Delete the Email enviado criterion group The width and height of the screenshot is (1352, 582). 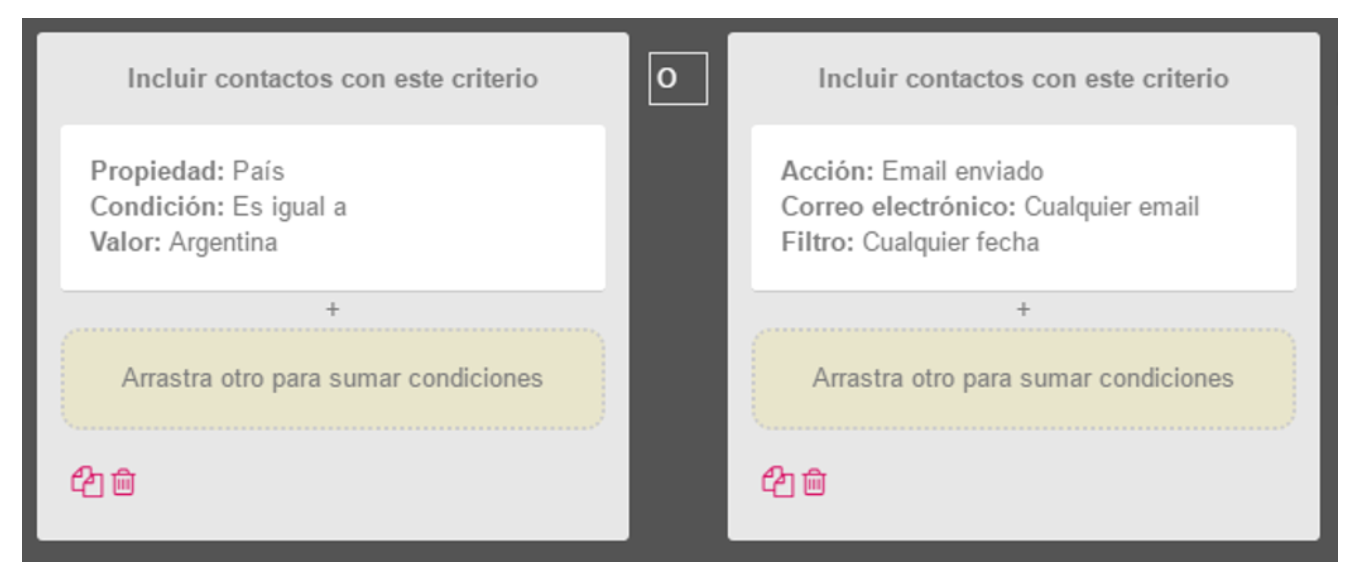click(x=815, y=483)
